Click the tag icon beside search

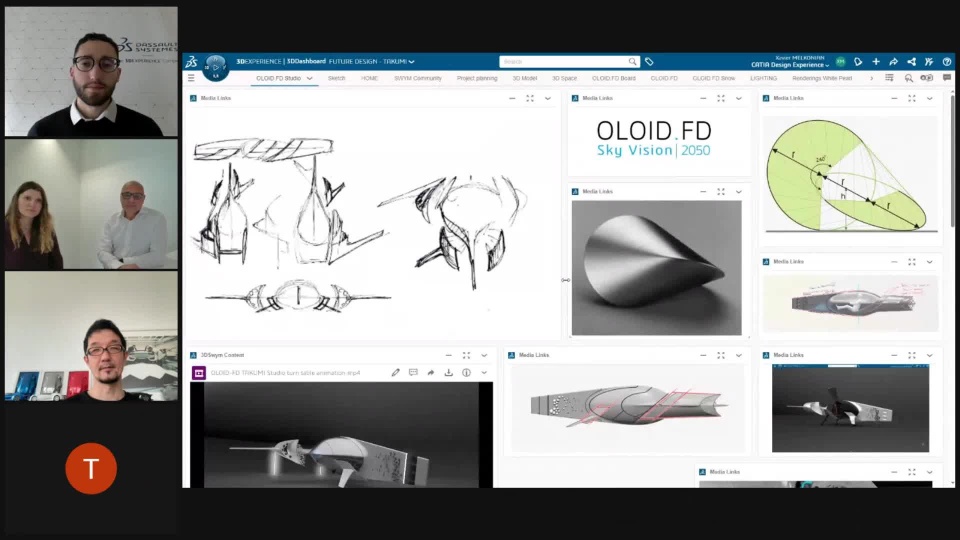649,62
